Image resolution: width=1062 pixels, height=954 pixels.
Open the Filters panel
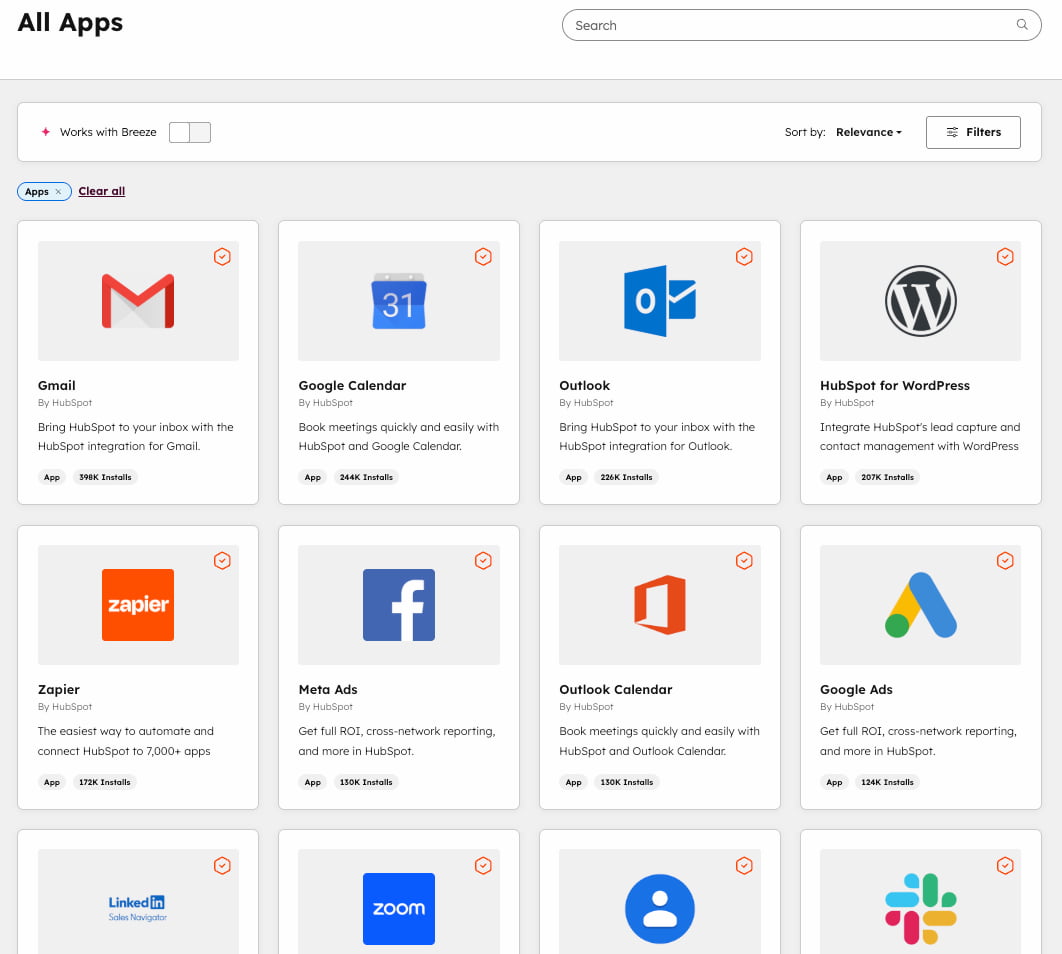[972, 132]
